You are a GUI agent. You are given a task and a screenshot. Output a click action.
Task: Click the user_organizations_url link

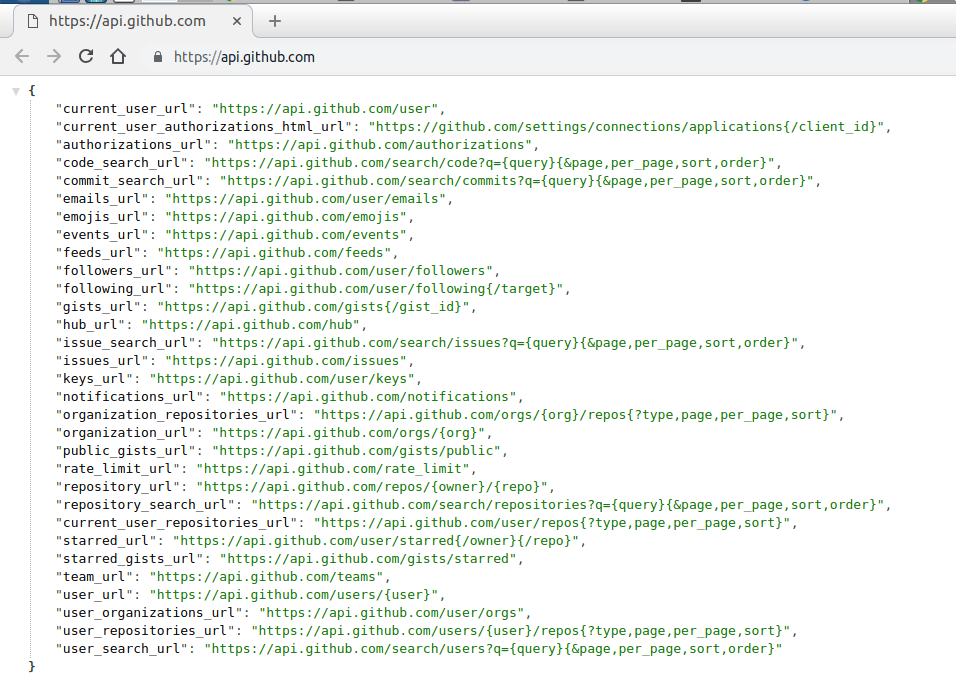[x=393, y=612]
